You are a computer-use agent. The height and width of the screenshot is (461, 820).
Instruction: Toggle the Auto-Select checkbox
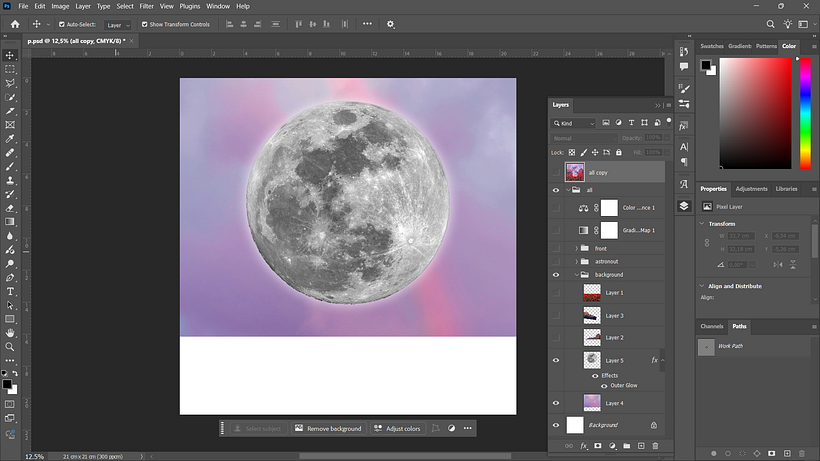62,25
